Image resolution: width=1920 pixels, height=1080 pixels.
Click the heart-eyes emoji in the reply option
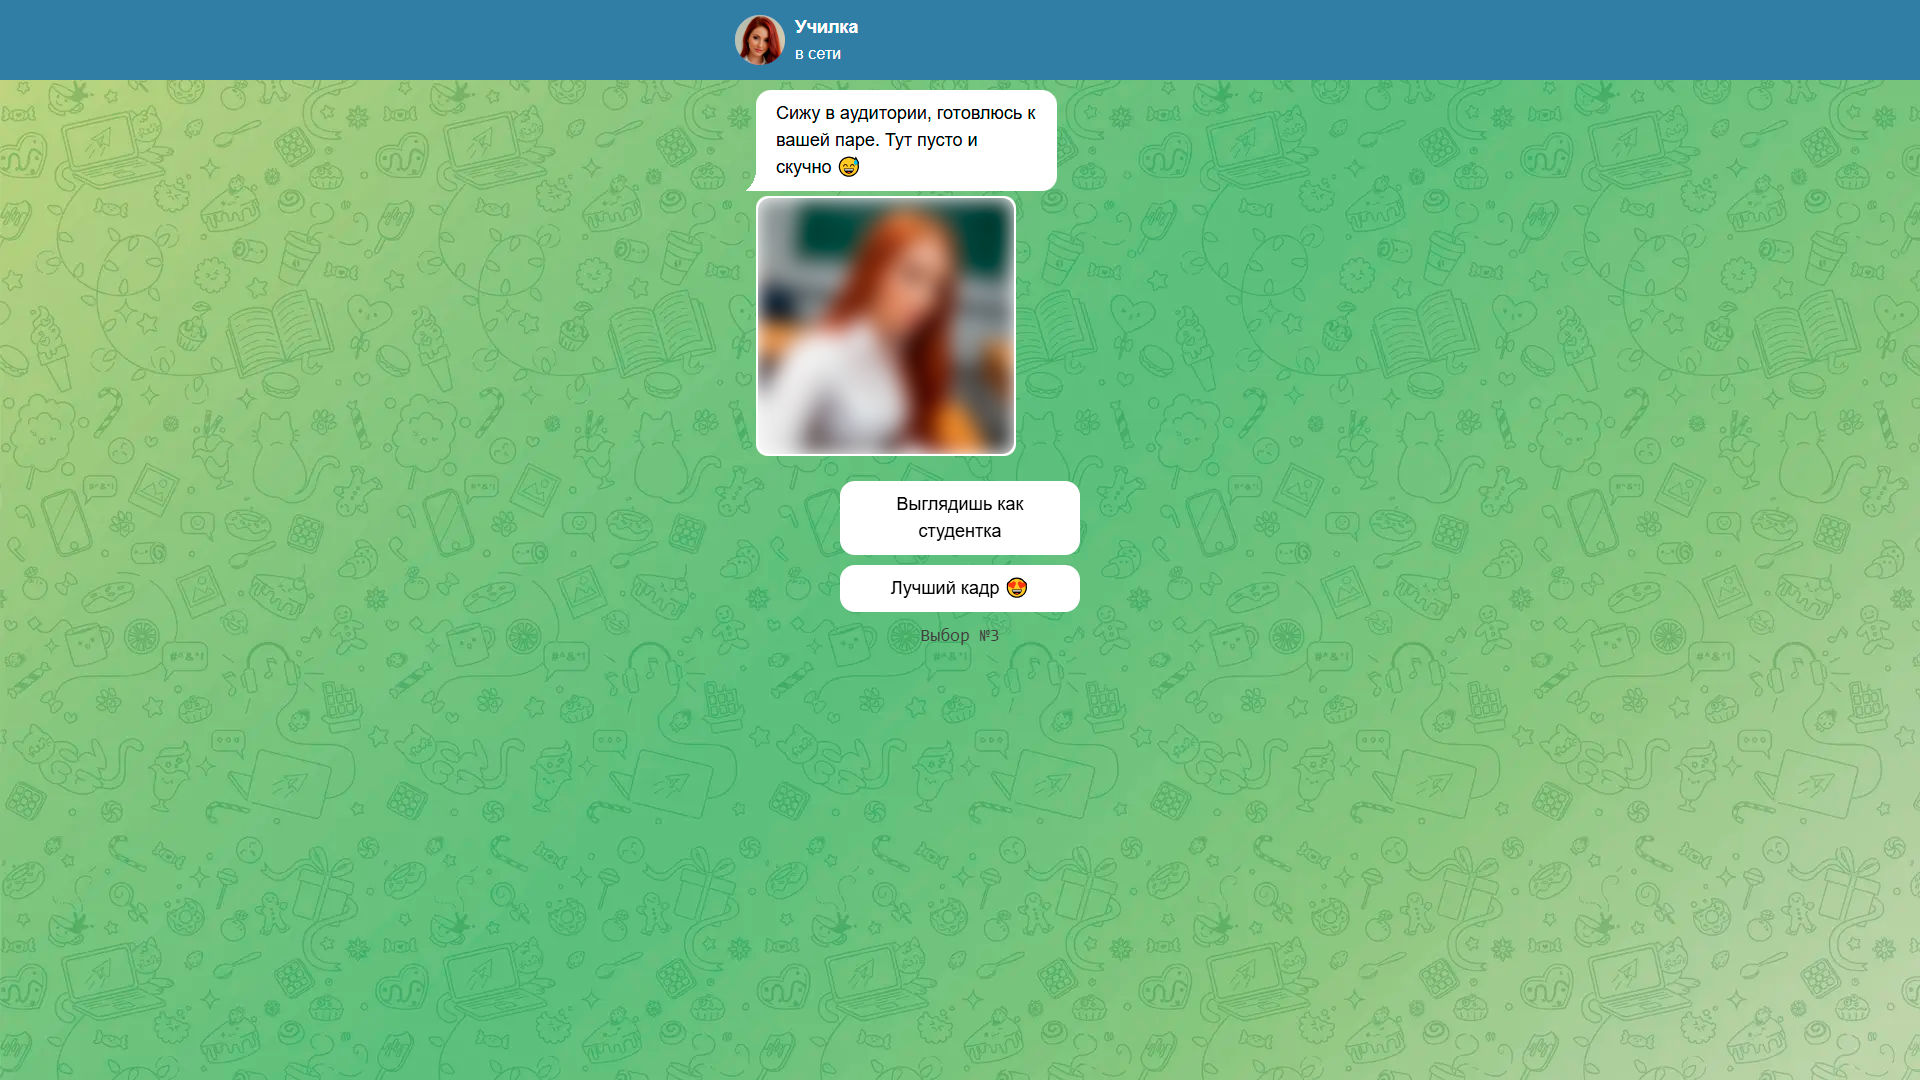[x=1017, y=588]
